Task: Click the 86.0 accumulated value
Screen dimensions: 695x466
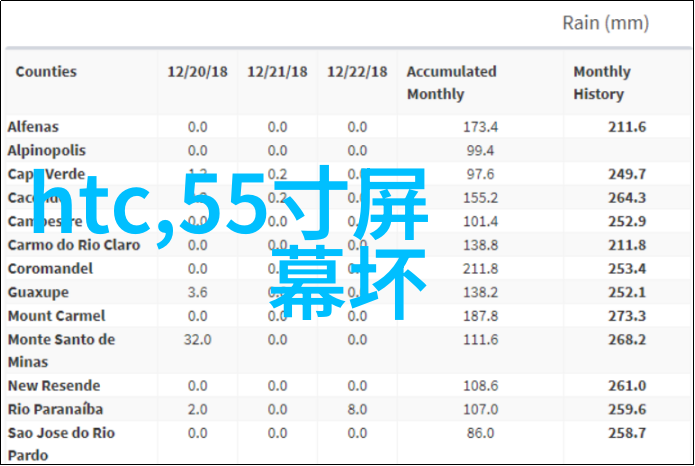Action: tap(480, 433)
